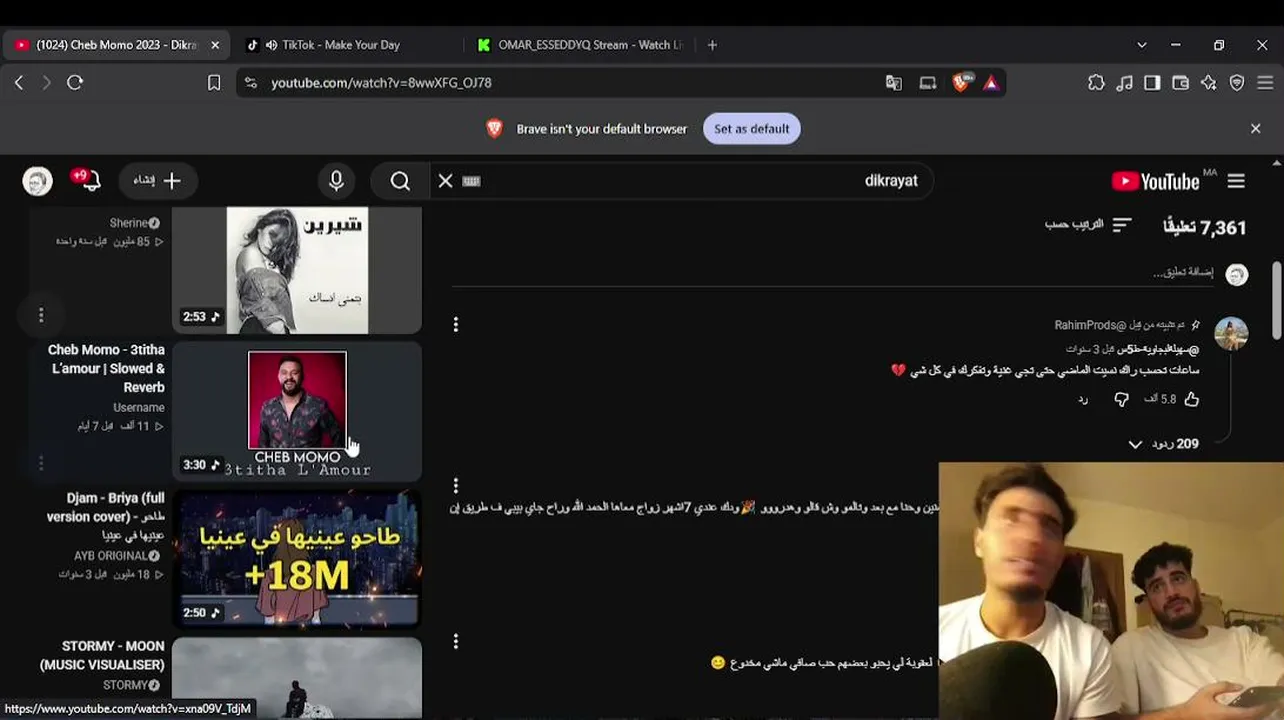
Task: Open the YouTube account avatar menu
Action: point(38,181)
